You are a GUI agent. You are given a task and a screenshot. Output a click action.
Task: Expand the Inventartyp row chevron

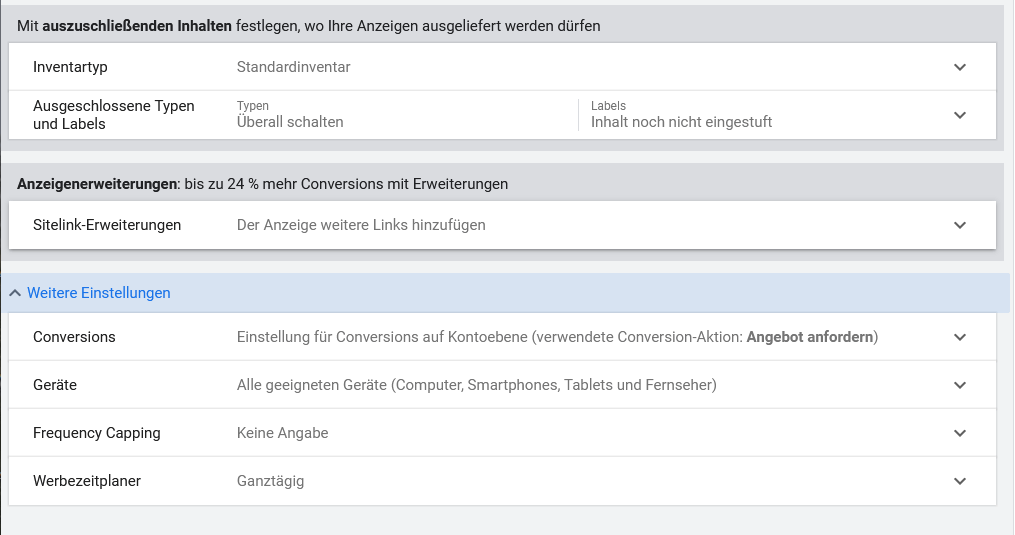tap(960, 67)
